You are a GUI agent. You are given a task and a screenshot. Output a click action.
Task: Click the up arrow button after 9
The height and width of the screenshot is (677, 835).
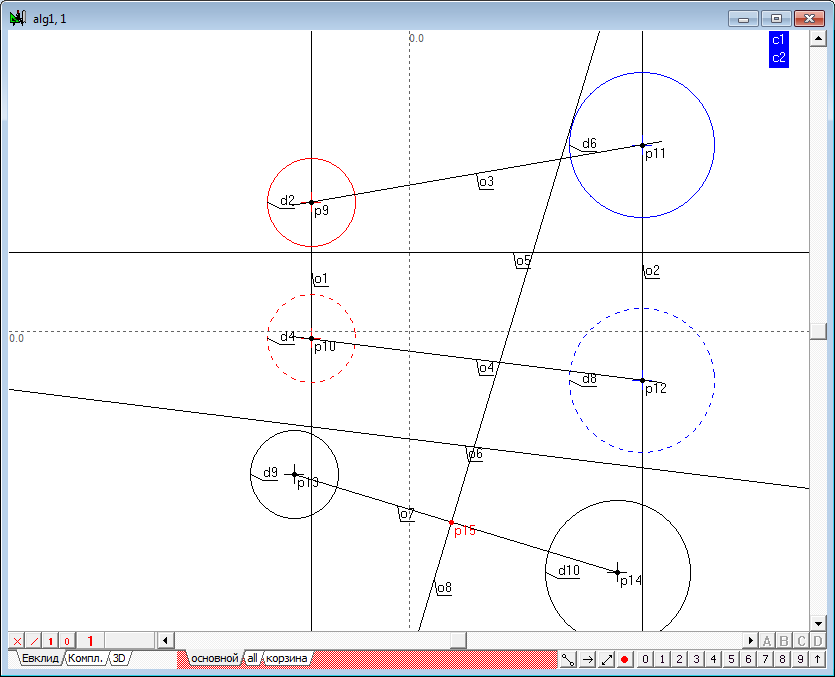click(817, 659)
